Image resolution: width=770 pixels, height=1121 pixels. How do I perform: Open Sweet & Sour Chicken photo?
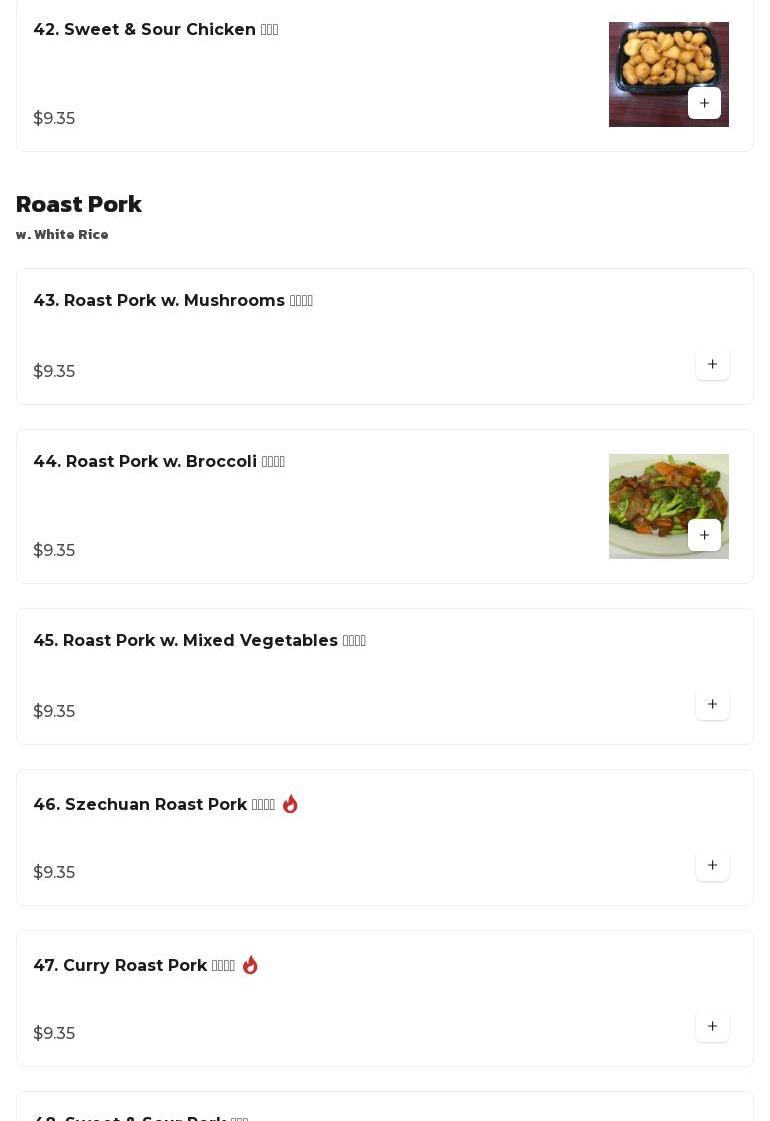coord(650,62)
